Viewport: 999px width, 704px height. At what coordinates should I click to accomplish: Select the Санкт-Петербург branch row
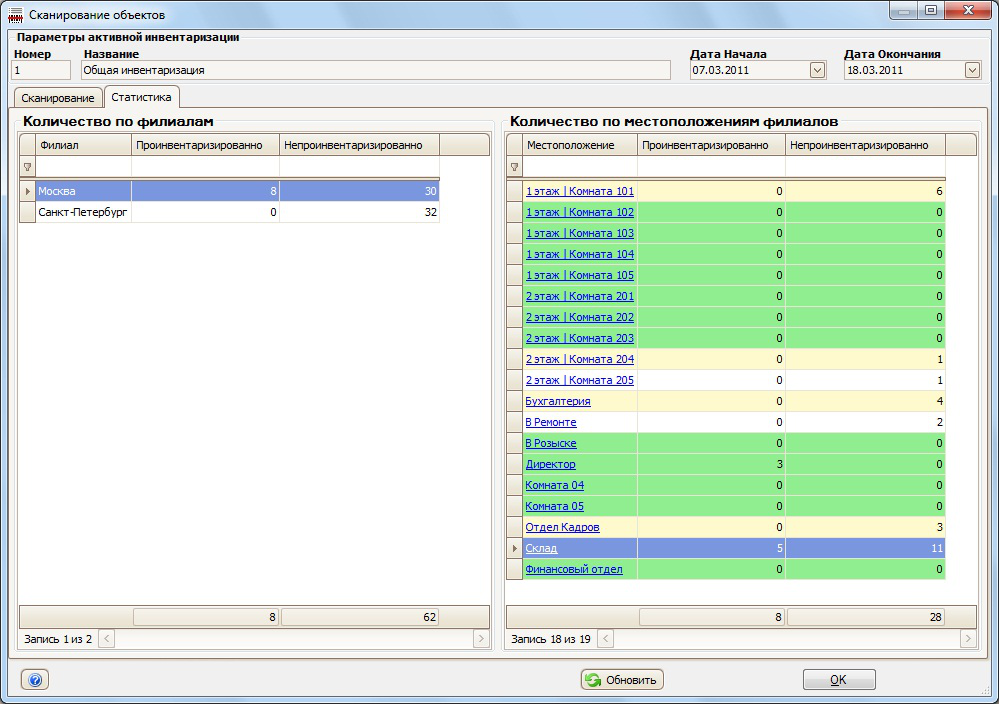[x=83, y=212]
